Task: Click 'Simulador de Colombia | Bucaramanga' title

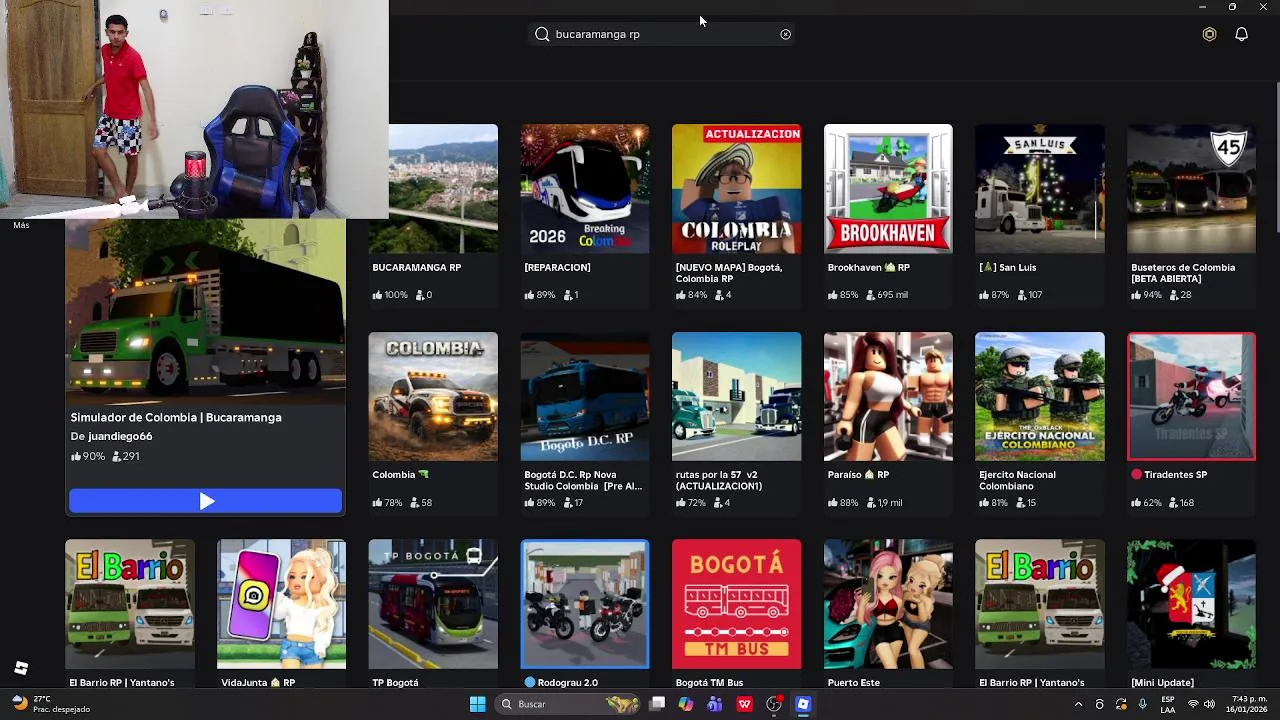Action: 176,417
